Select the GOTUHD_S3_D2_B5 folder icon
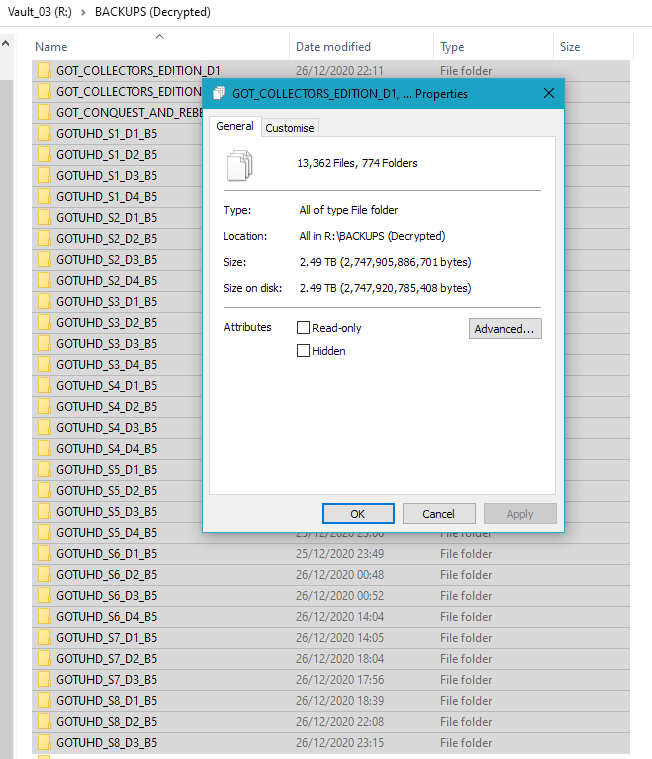This screenshot has height=759, width=652. pos(44,322)
